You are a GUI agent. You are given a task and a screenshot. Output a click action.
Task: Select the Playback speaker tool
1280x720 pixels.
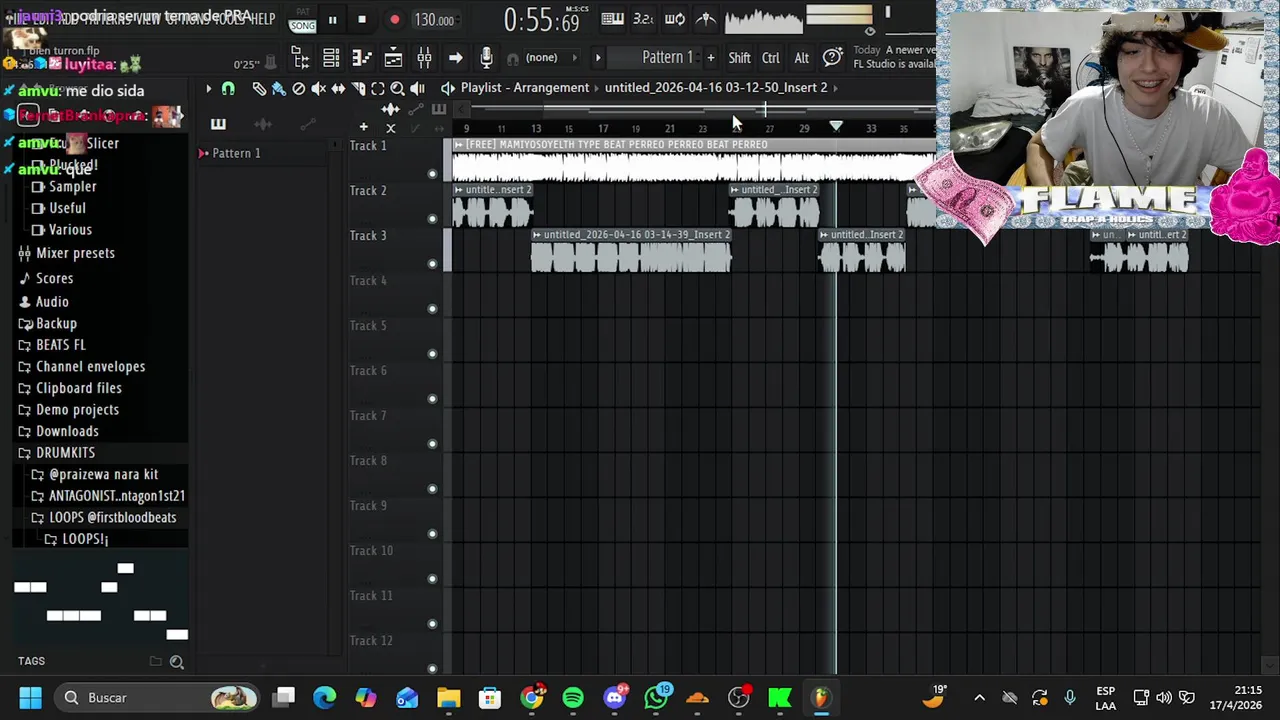(417, 88)
